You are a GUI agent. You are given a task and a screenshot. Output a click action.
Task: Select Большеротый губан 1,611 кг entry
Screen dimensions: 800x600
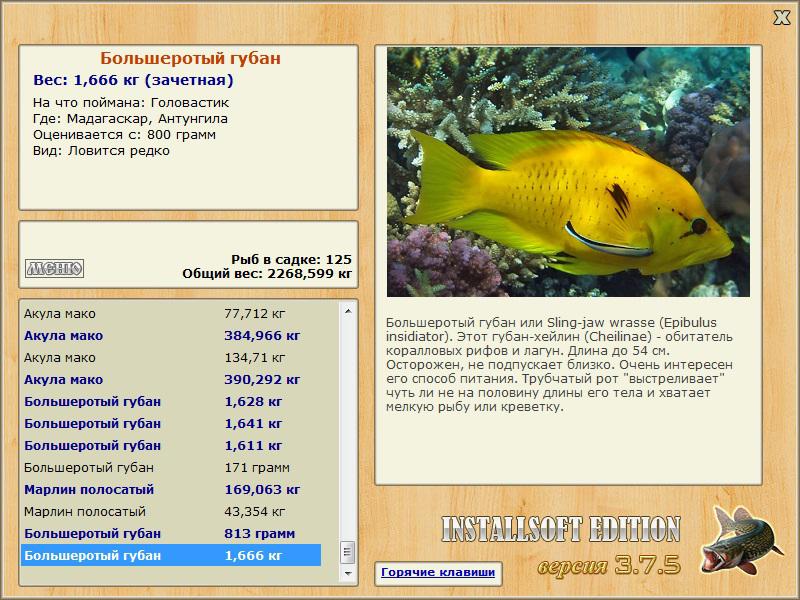point(171,445)
